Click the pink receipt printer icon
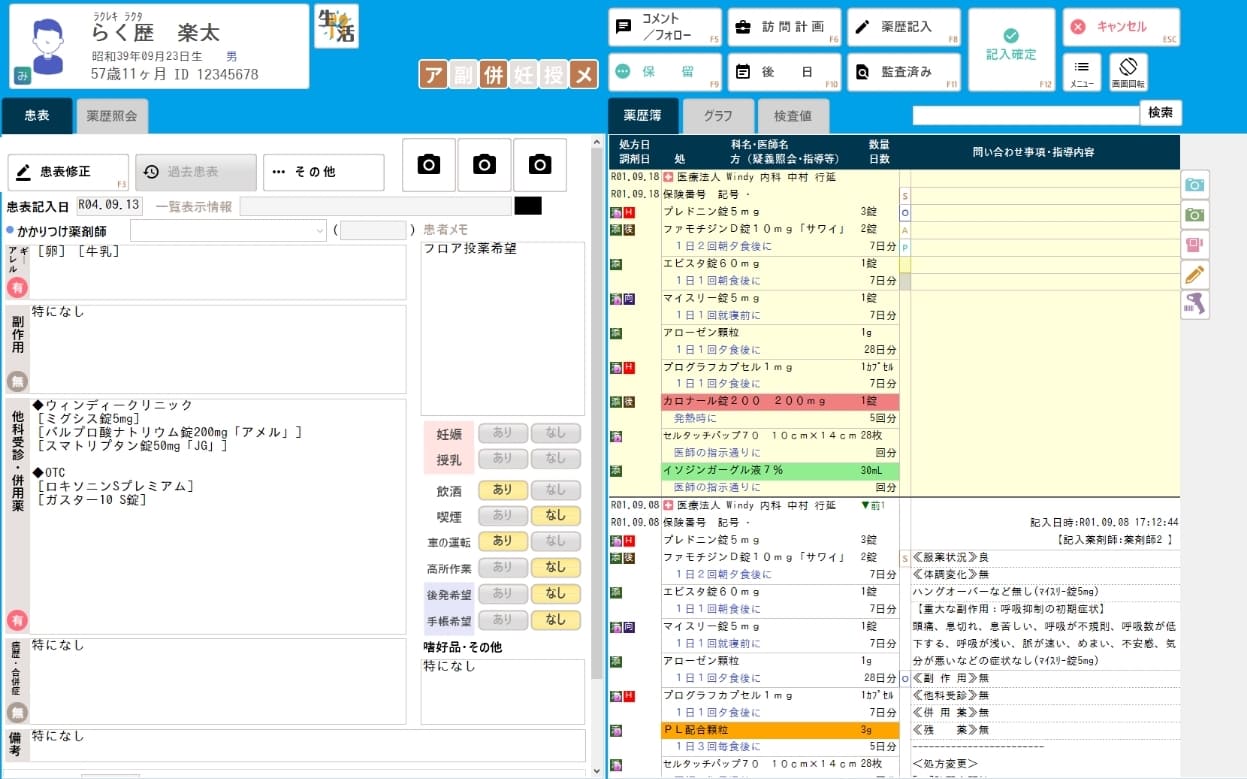Viewport: 1247px width, 779px height. pos(1195,244)
